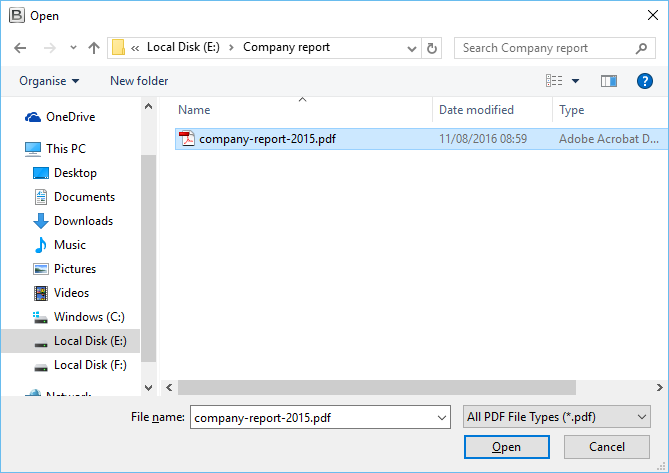Viewport: 669px width, 473px height.
Task: Click the Back navigation arrow
Action: (x=20, y=47)
